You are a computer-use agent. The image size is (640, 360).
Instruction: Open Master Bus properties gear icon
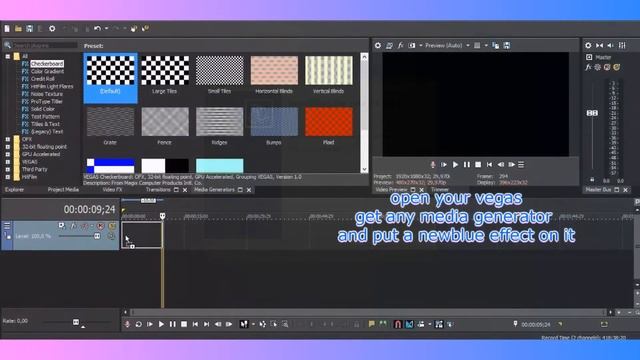(x=588, y=45)
